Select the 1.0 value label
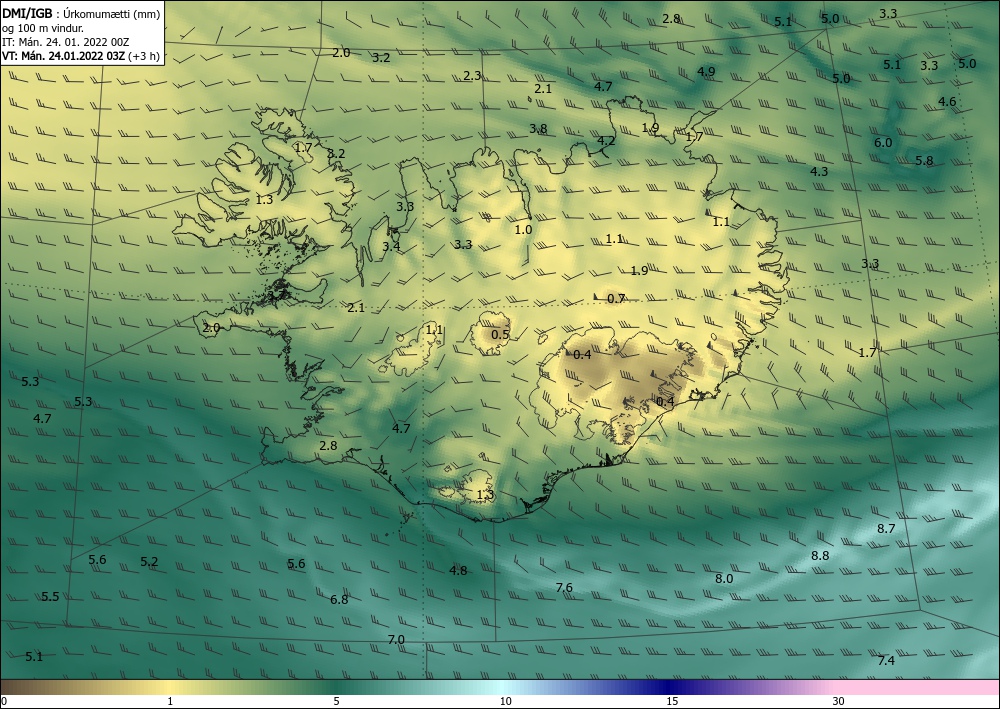1000x709 pixels. tap(524, 230)
